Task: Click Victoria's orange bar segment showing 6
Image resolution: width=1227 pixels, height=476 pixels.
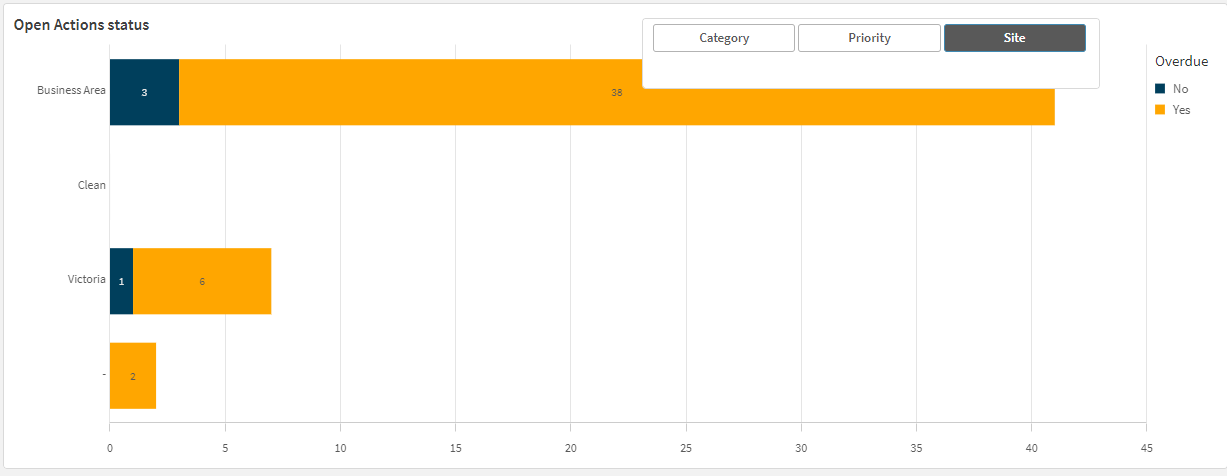Action: click(202, 281)
